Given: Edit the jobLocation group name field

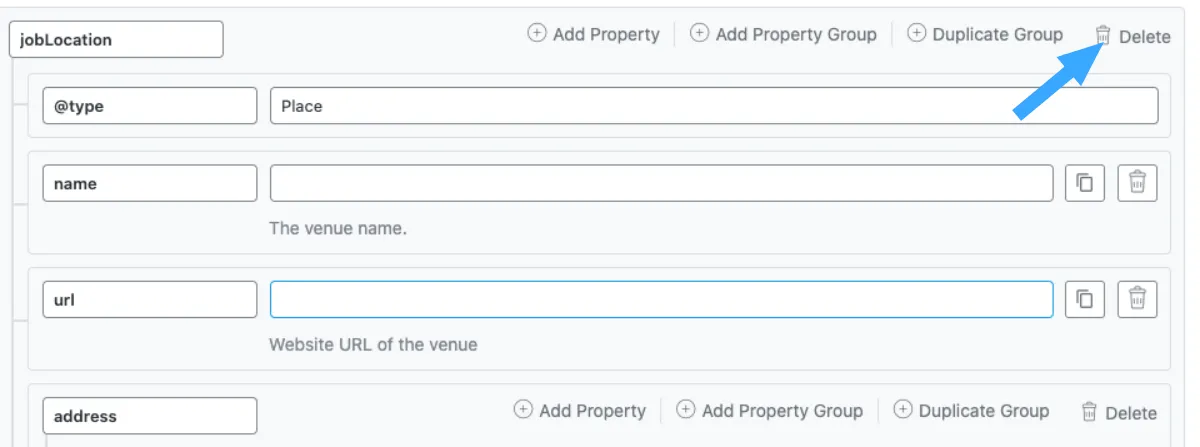Looking at the screenshot, I should (116, 40).
